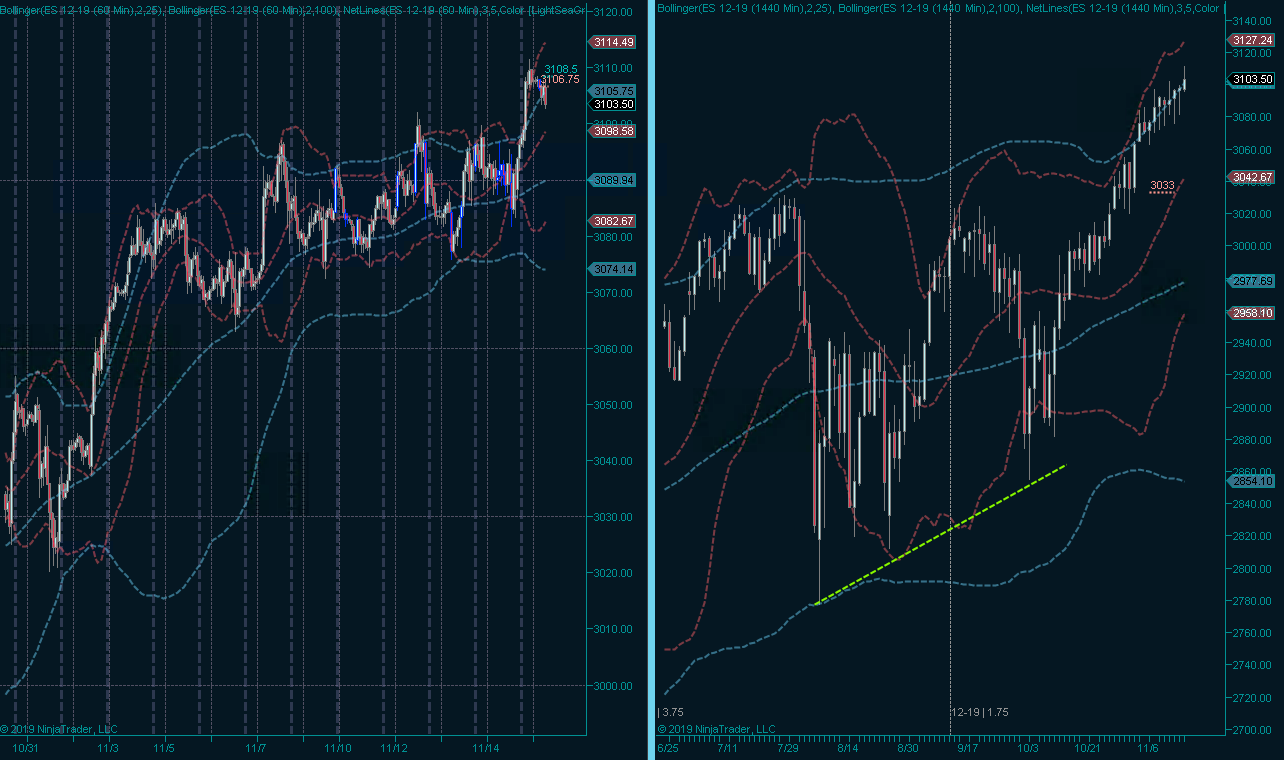
Task: Click the 8/30 date label
Action: pyautogui.click(x=908, y=748)
